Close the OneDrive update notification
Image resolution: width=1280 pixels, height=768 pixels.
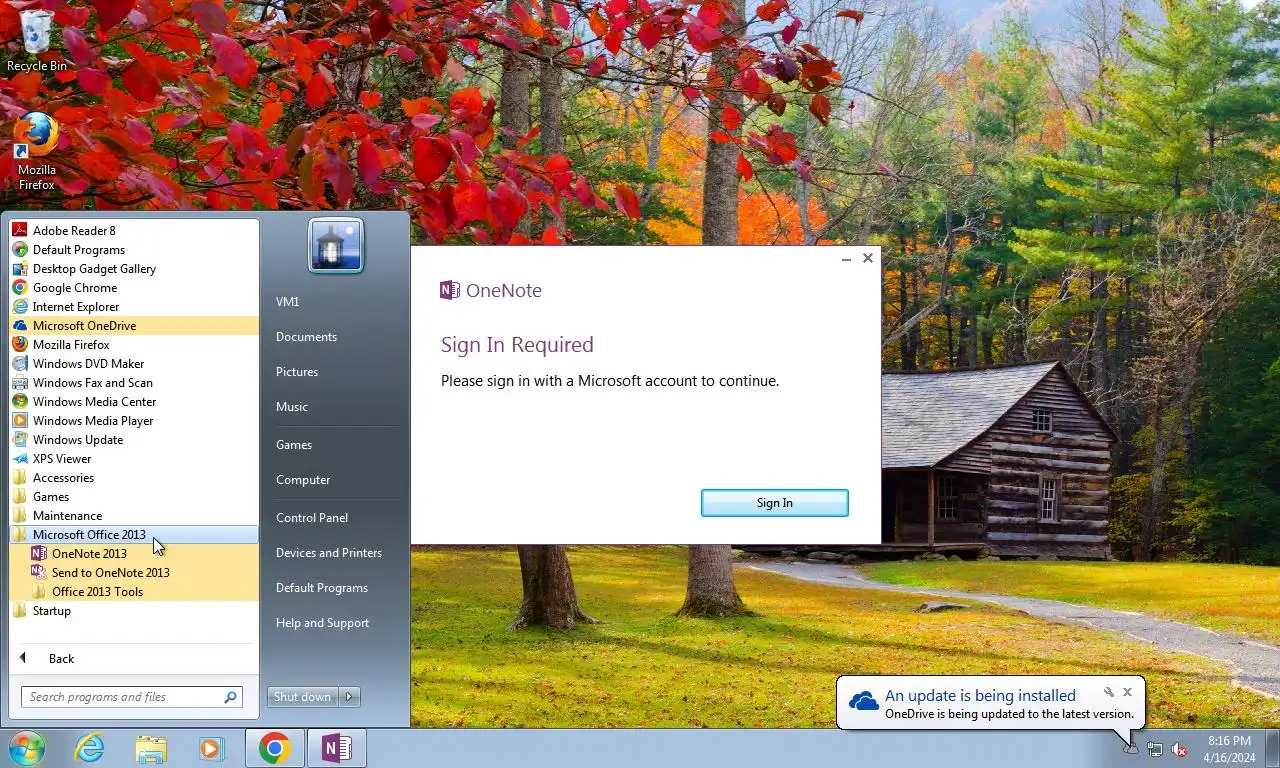pyautogui.click(x=1127, y=692)
